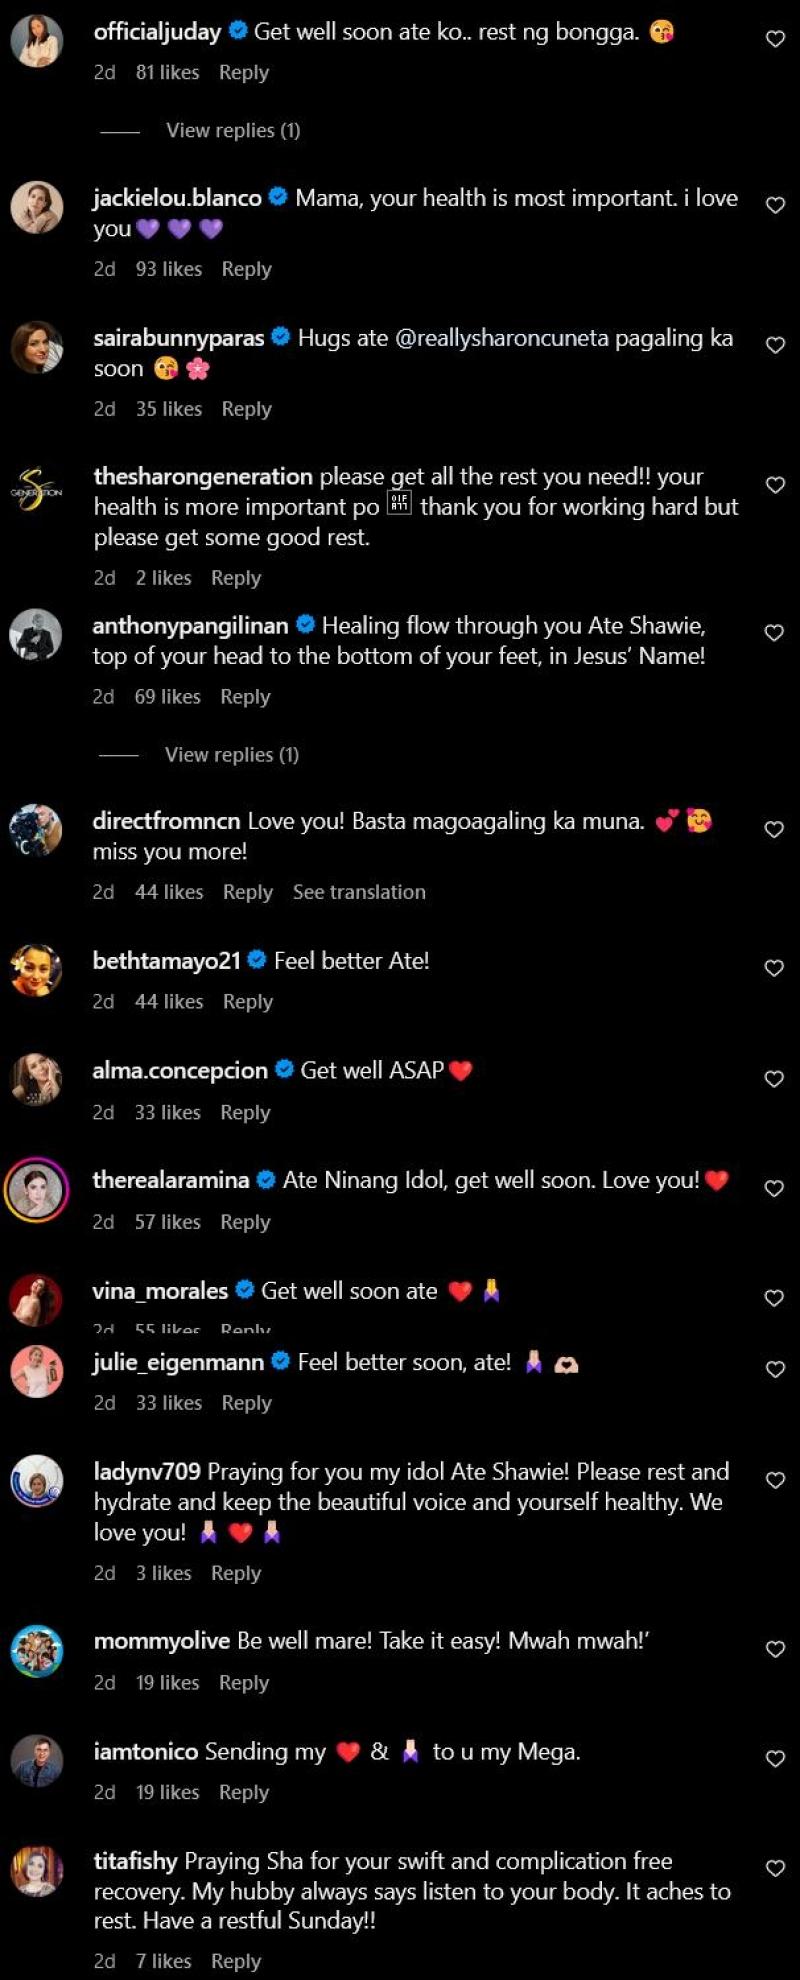The image size is (800, 1980).
Task: Like sairabunnyparas's comment
Action: tap(775, 345)
